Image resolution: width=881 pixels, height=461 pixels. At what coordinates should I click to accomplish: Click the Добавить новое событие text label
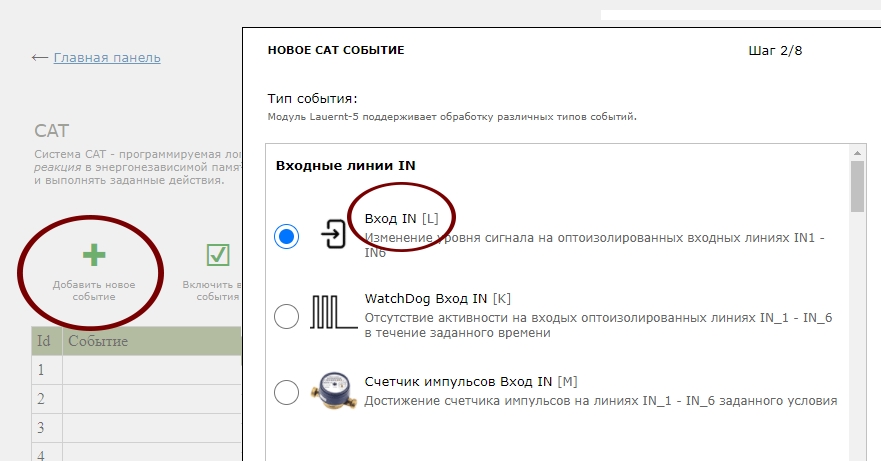click(93, 290)
